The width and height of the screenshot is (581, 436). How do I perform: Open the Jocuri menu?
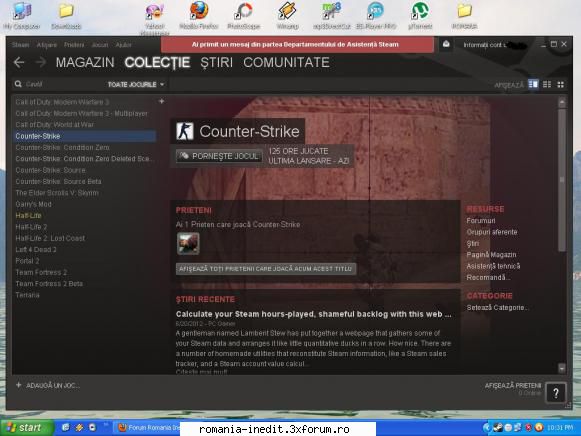pos(100,45)
